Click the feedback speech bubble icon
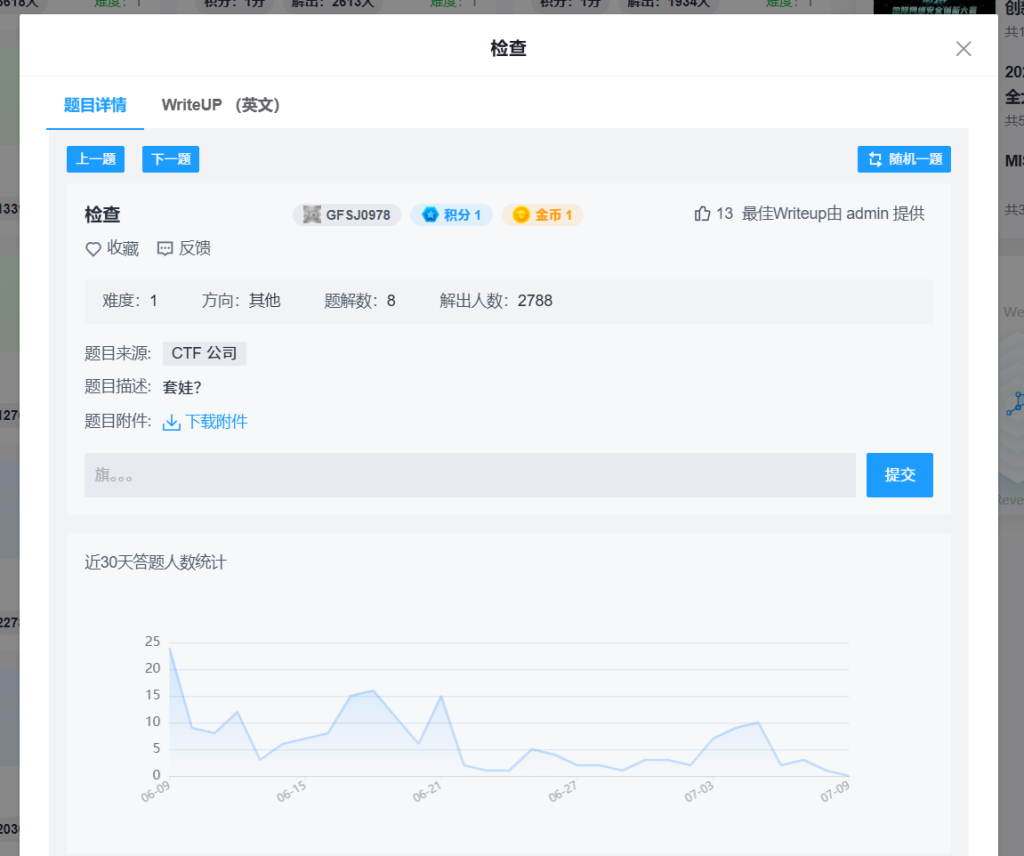 click(165, 249)
